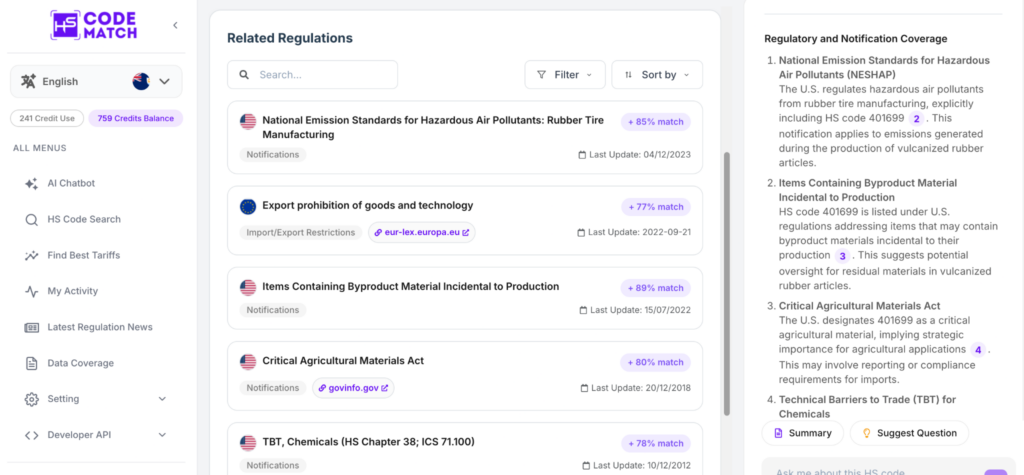This screenshot has width=1024, height=475.
Task: Open the Filter dropdown
Action: tap(565, 74)
